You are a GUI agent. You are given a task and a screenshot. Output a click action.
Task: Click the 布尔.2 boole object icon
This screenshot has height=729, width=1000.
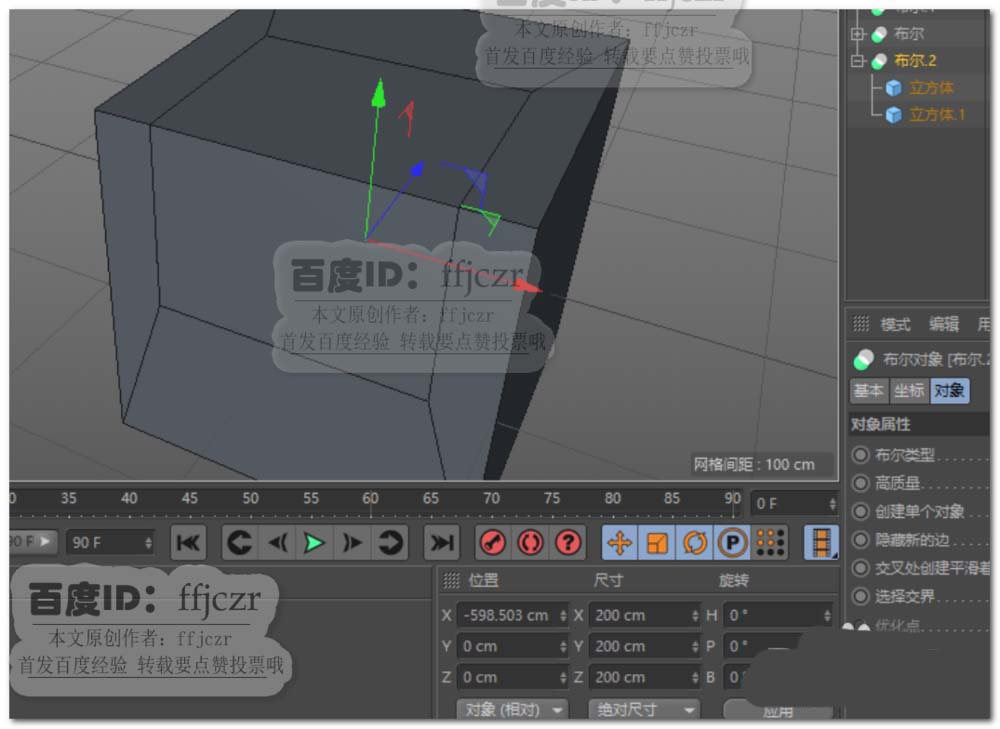(879, 61)
